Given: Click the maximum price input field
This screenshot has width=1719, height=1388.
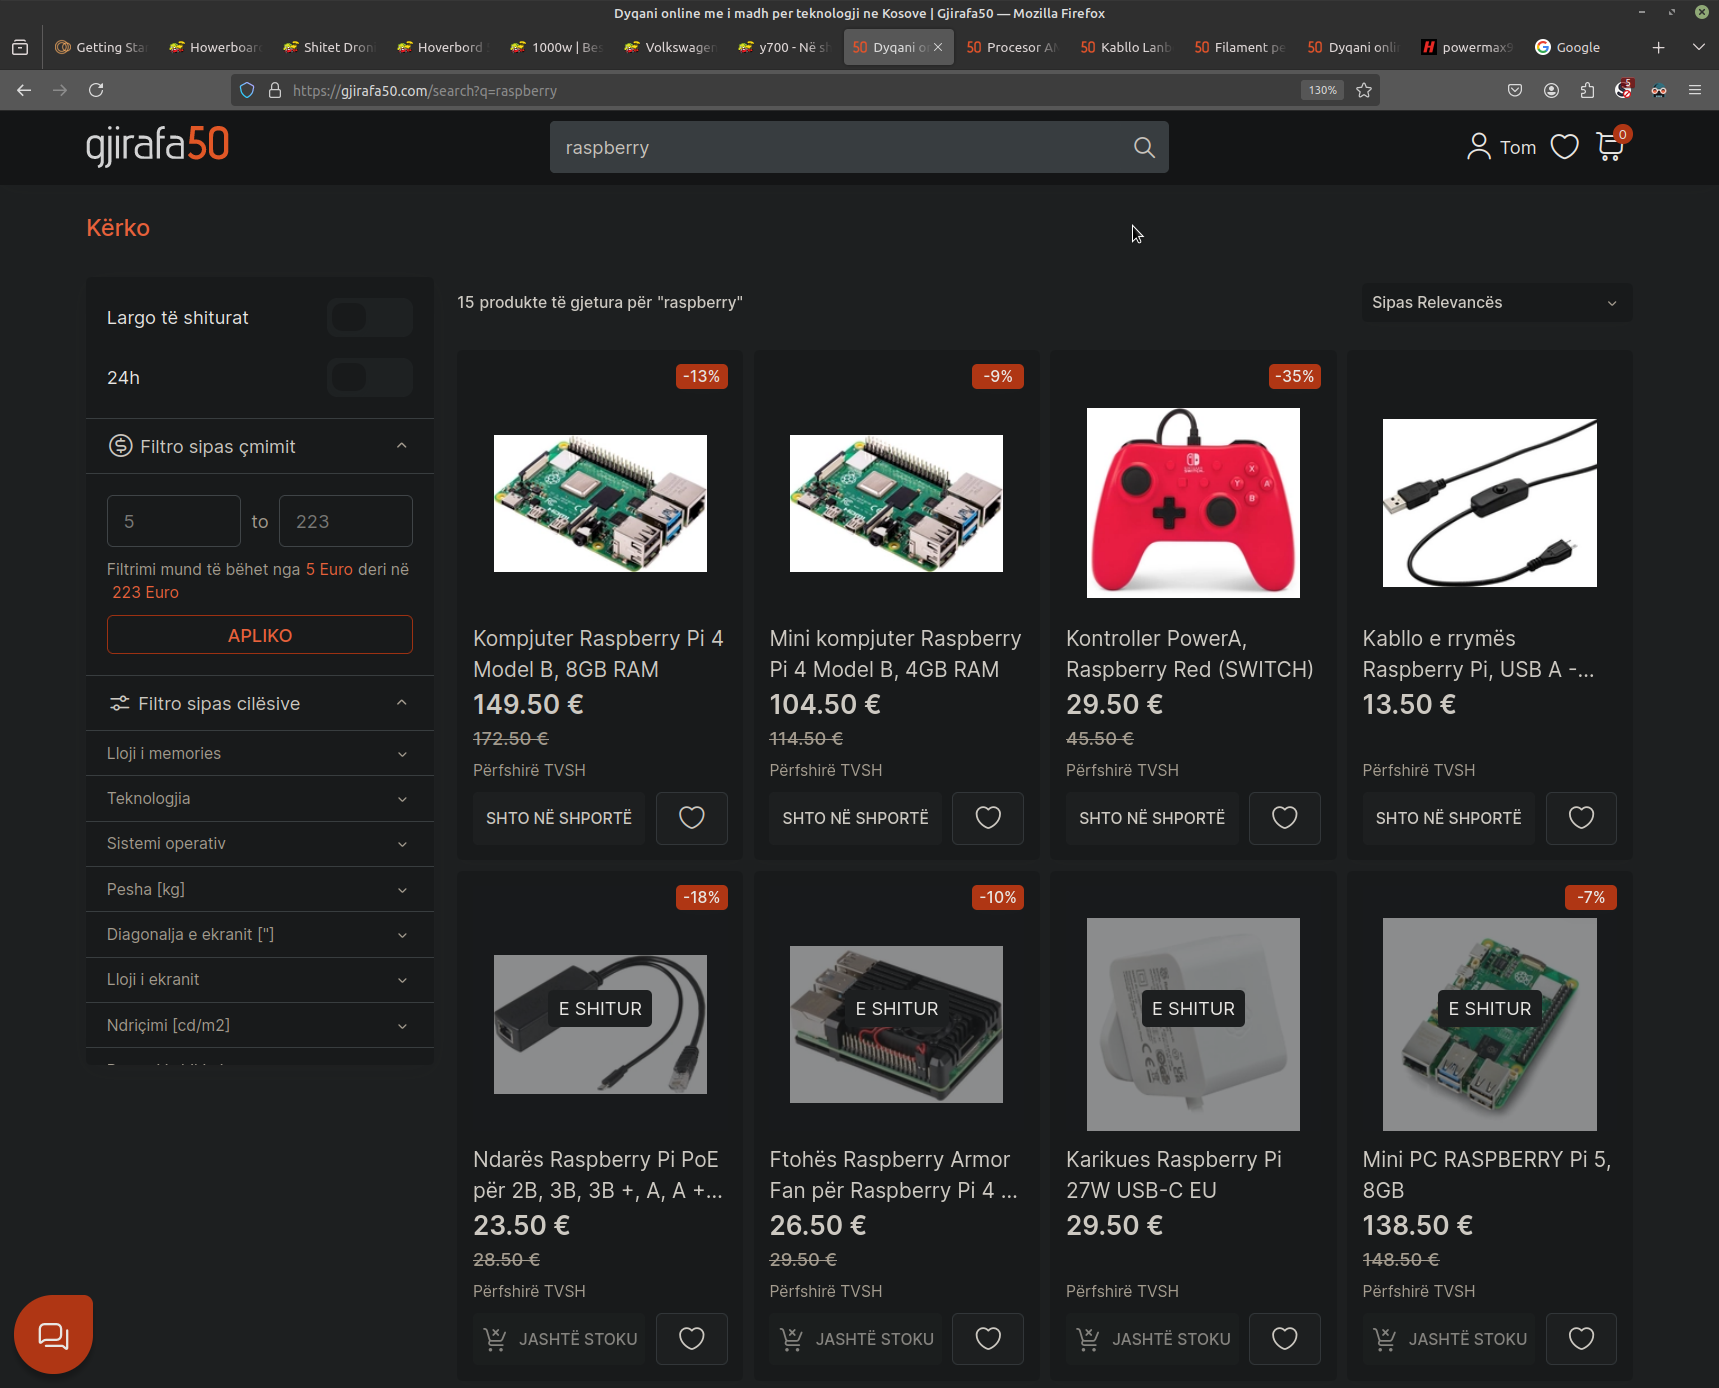Looking at the screenshot, I should click(x=346, y=521).
